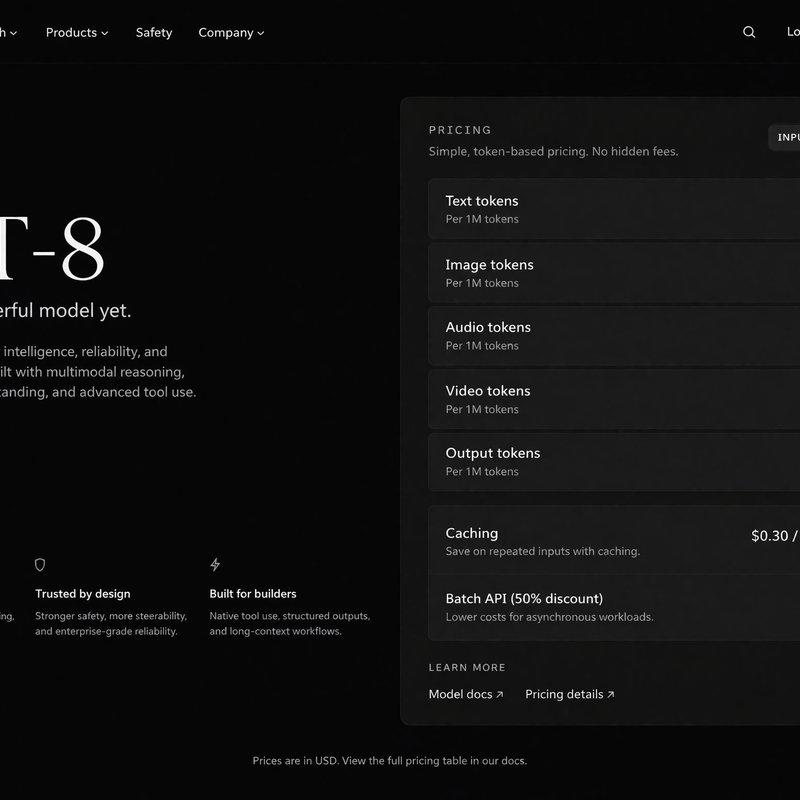The width and height of the screenshot is (800, 800).
Task: Select the Text tokens pricing row
Action: tap(614, 209)
